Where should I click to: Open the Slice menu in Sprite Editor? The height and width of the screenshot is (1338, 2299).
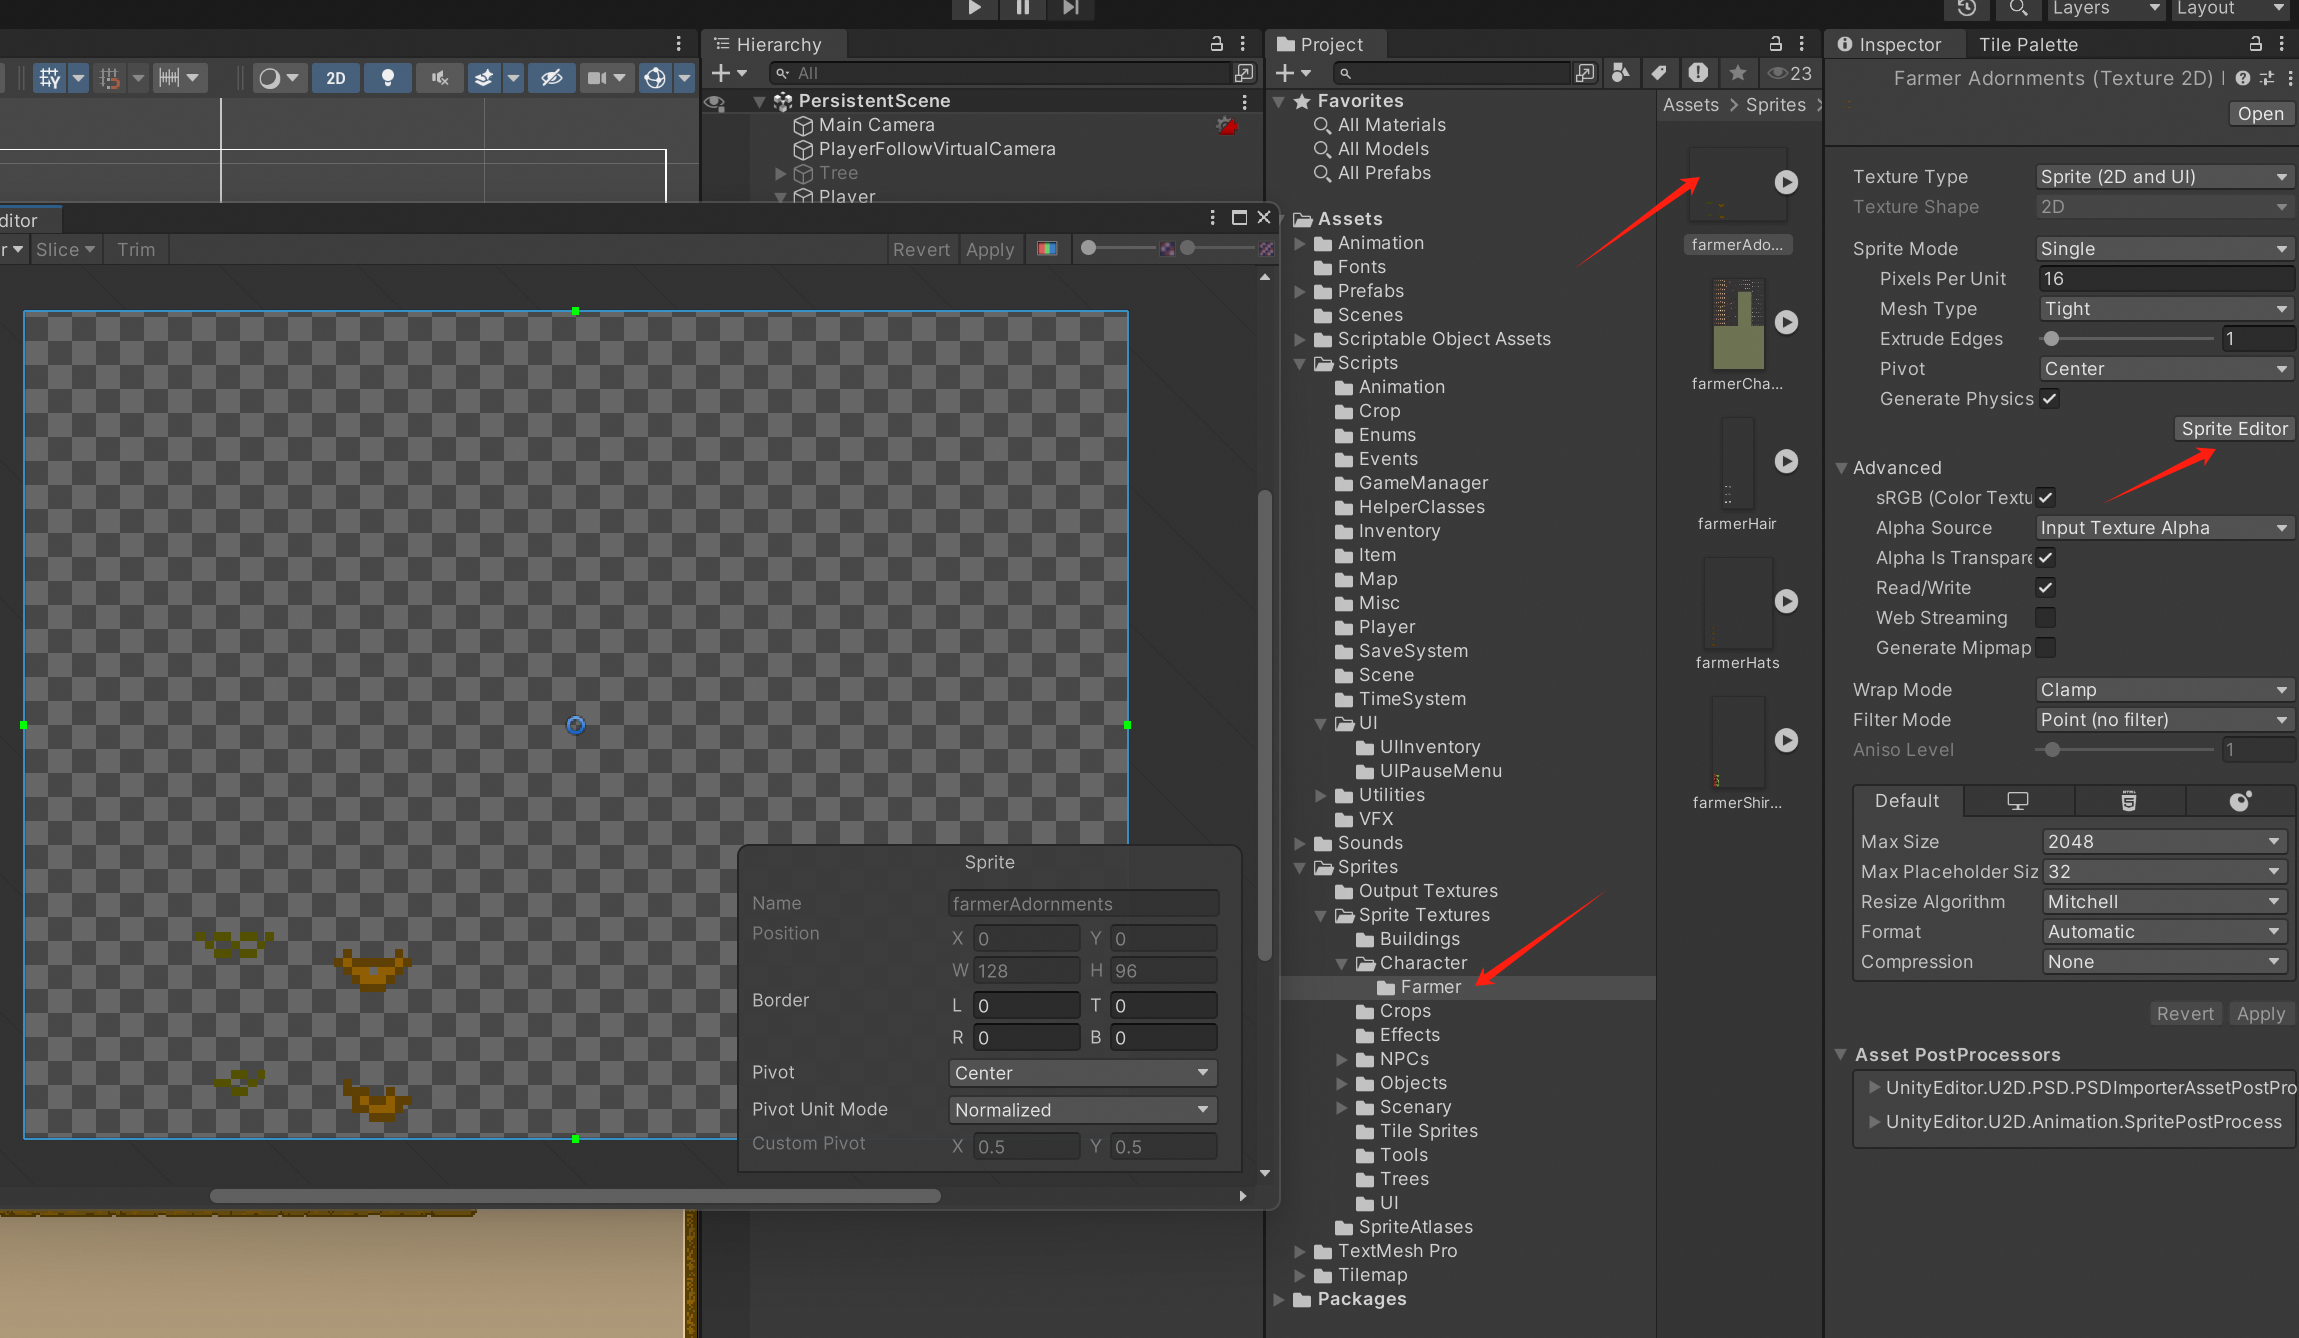(x=65, y=249)
